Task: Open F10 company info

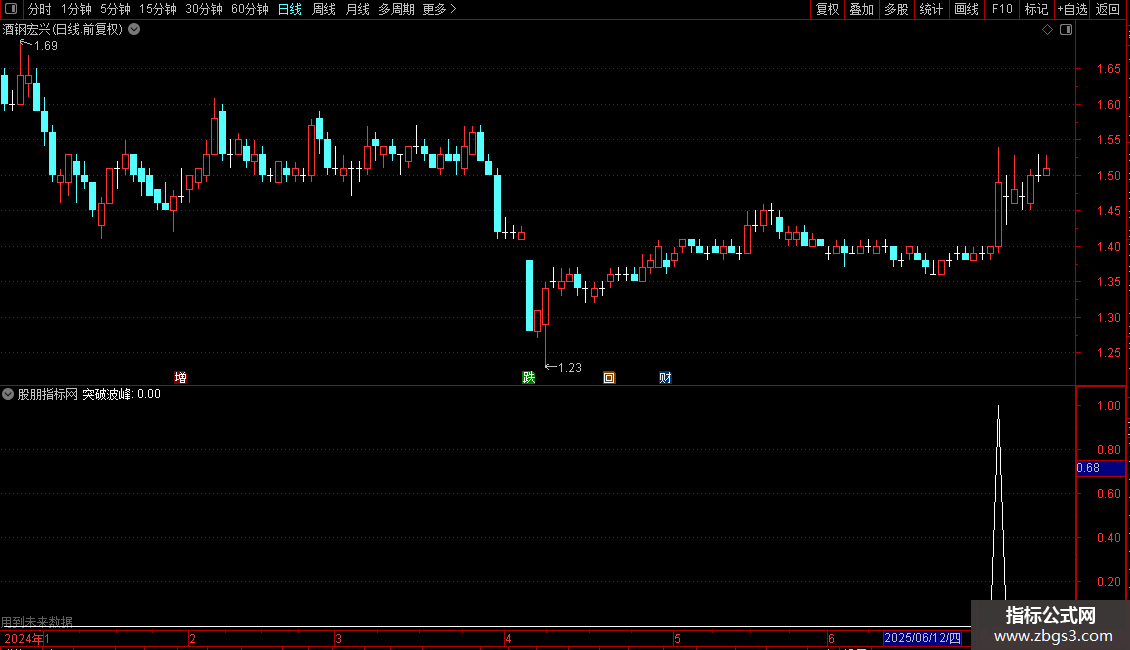Action: tap(1002, 9)
